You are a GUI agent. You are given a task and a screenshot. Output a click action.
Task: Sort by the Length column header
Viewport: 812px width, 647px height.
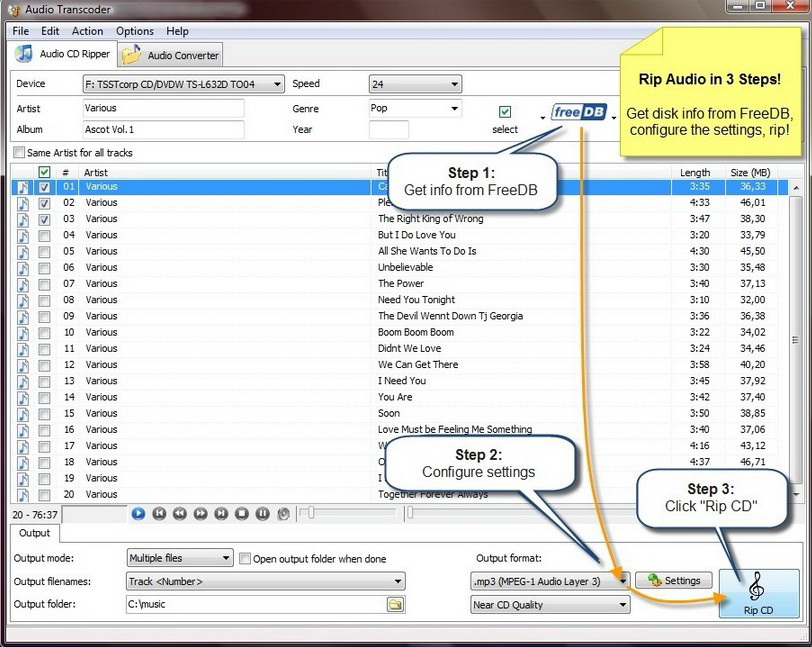coord(695,172)
